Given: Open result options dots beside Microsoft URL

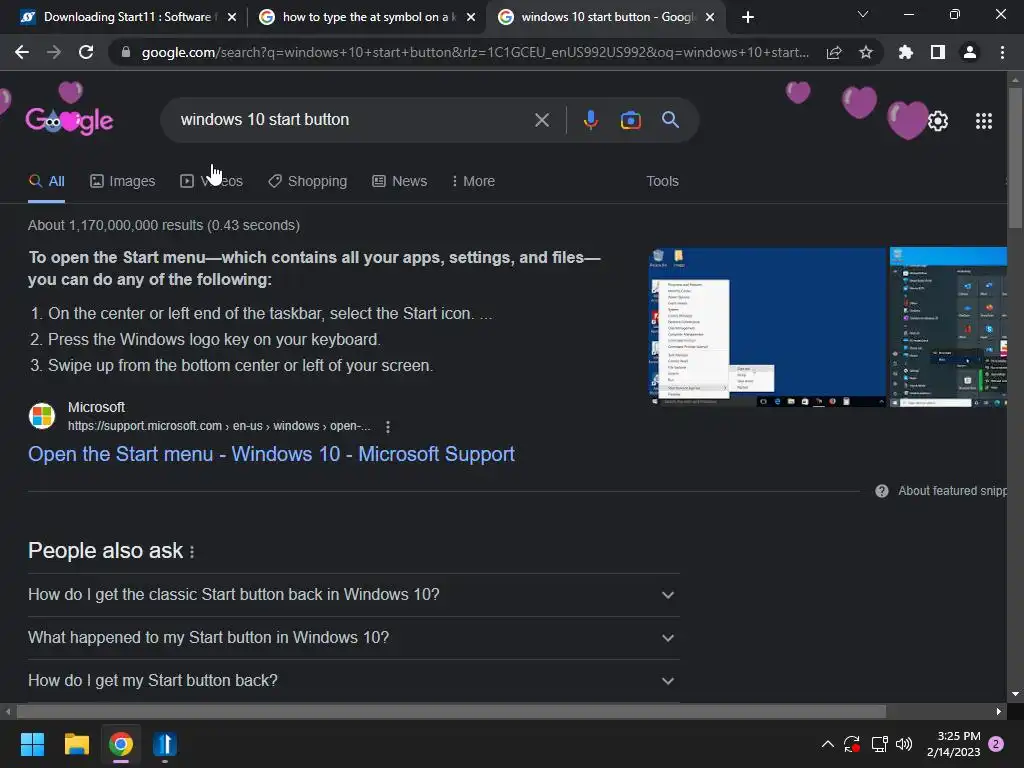Looking at the screenshot, I should (388, 426).
